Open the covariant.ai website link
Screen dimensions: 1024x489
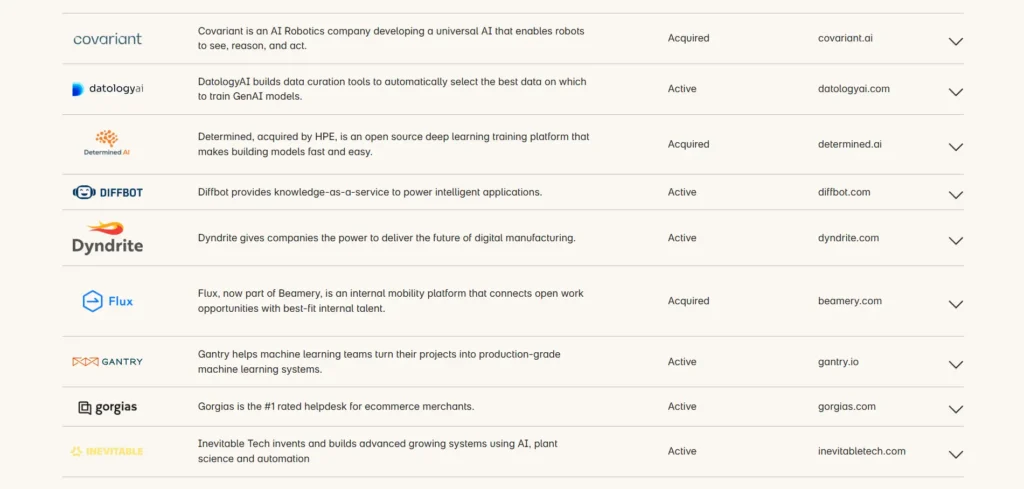tap(845, 38)
